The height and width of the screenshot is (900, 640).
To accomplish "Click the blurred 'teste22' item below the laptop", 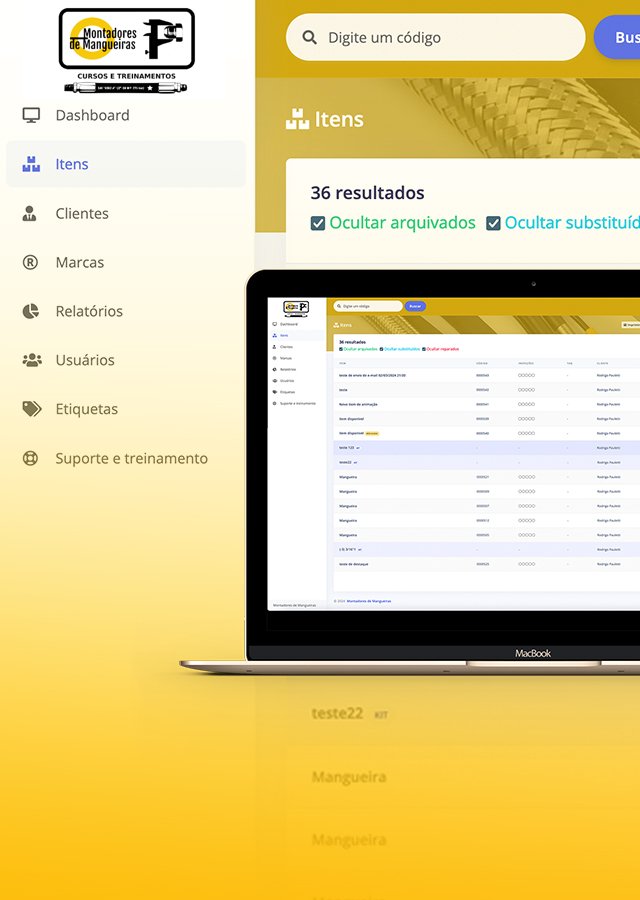I will pos(338,713).
